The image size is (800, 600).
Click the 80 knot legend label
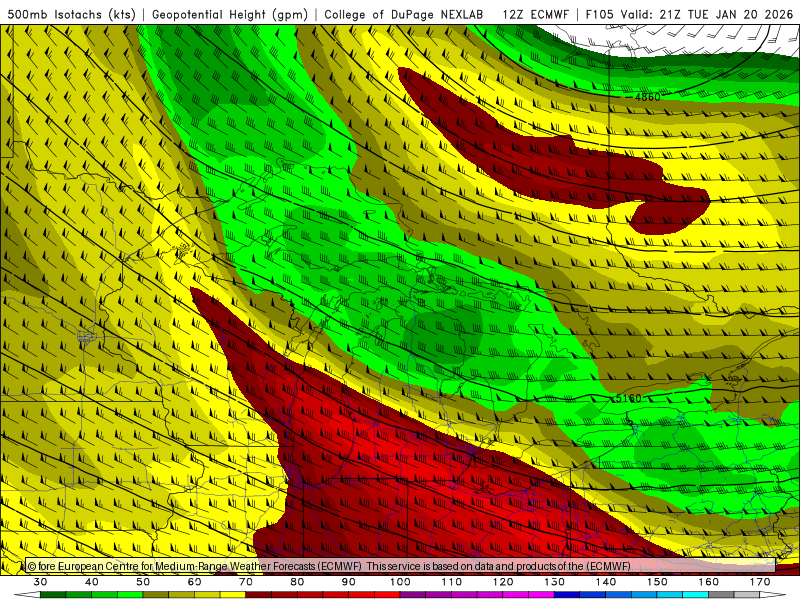(x=297, y=582)
